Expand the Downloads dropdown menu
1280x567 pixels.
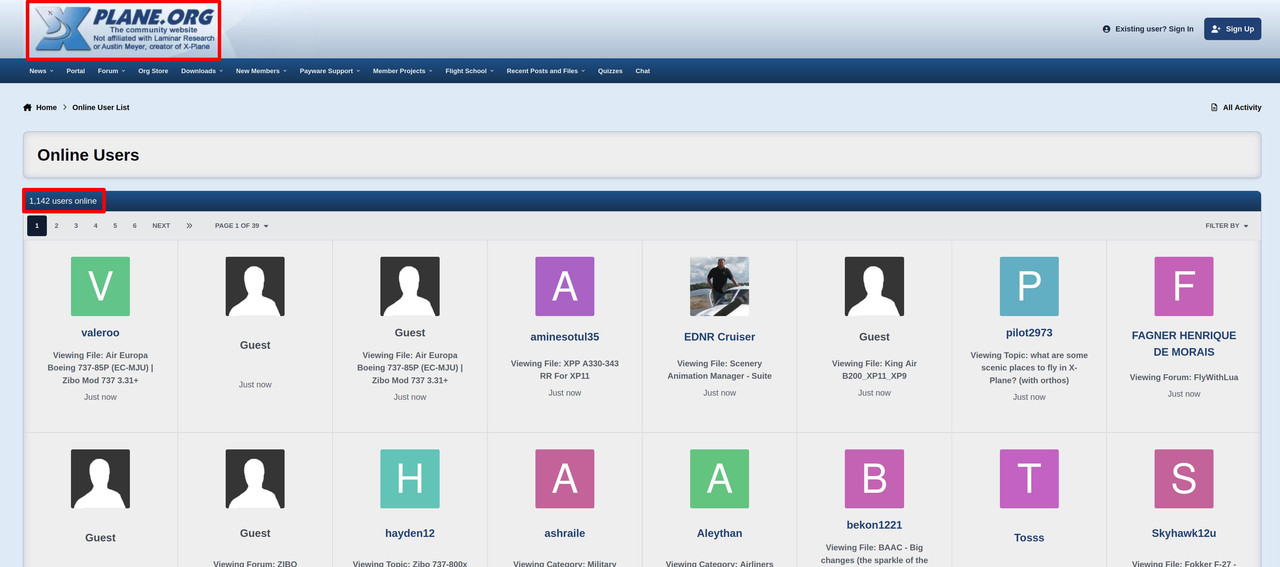pyautogui.click(x=202, y=71)
